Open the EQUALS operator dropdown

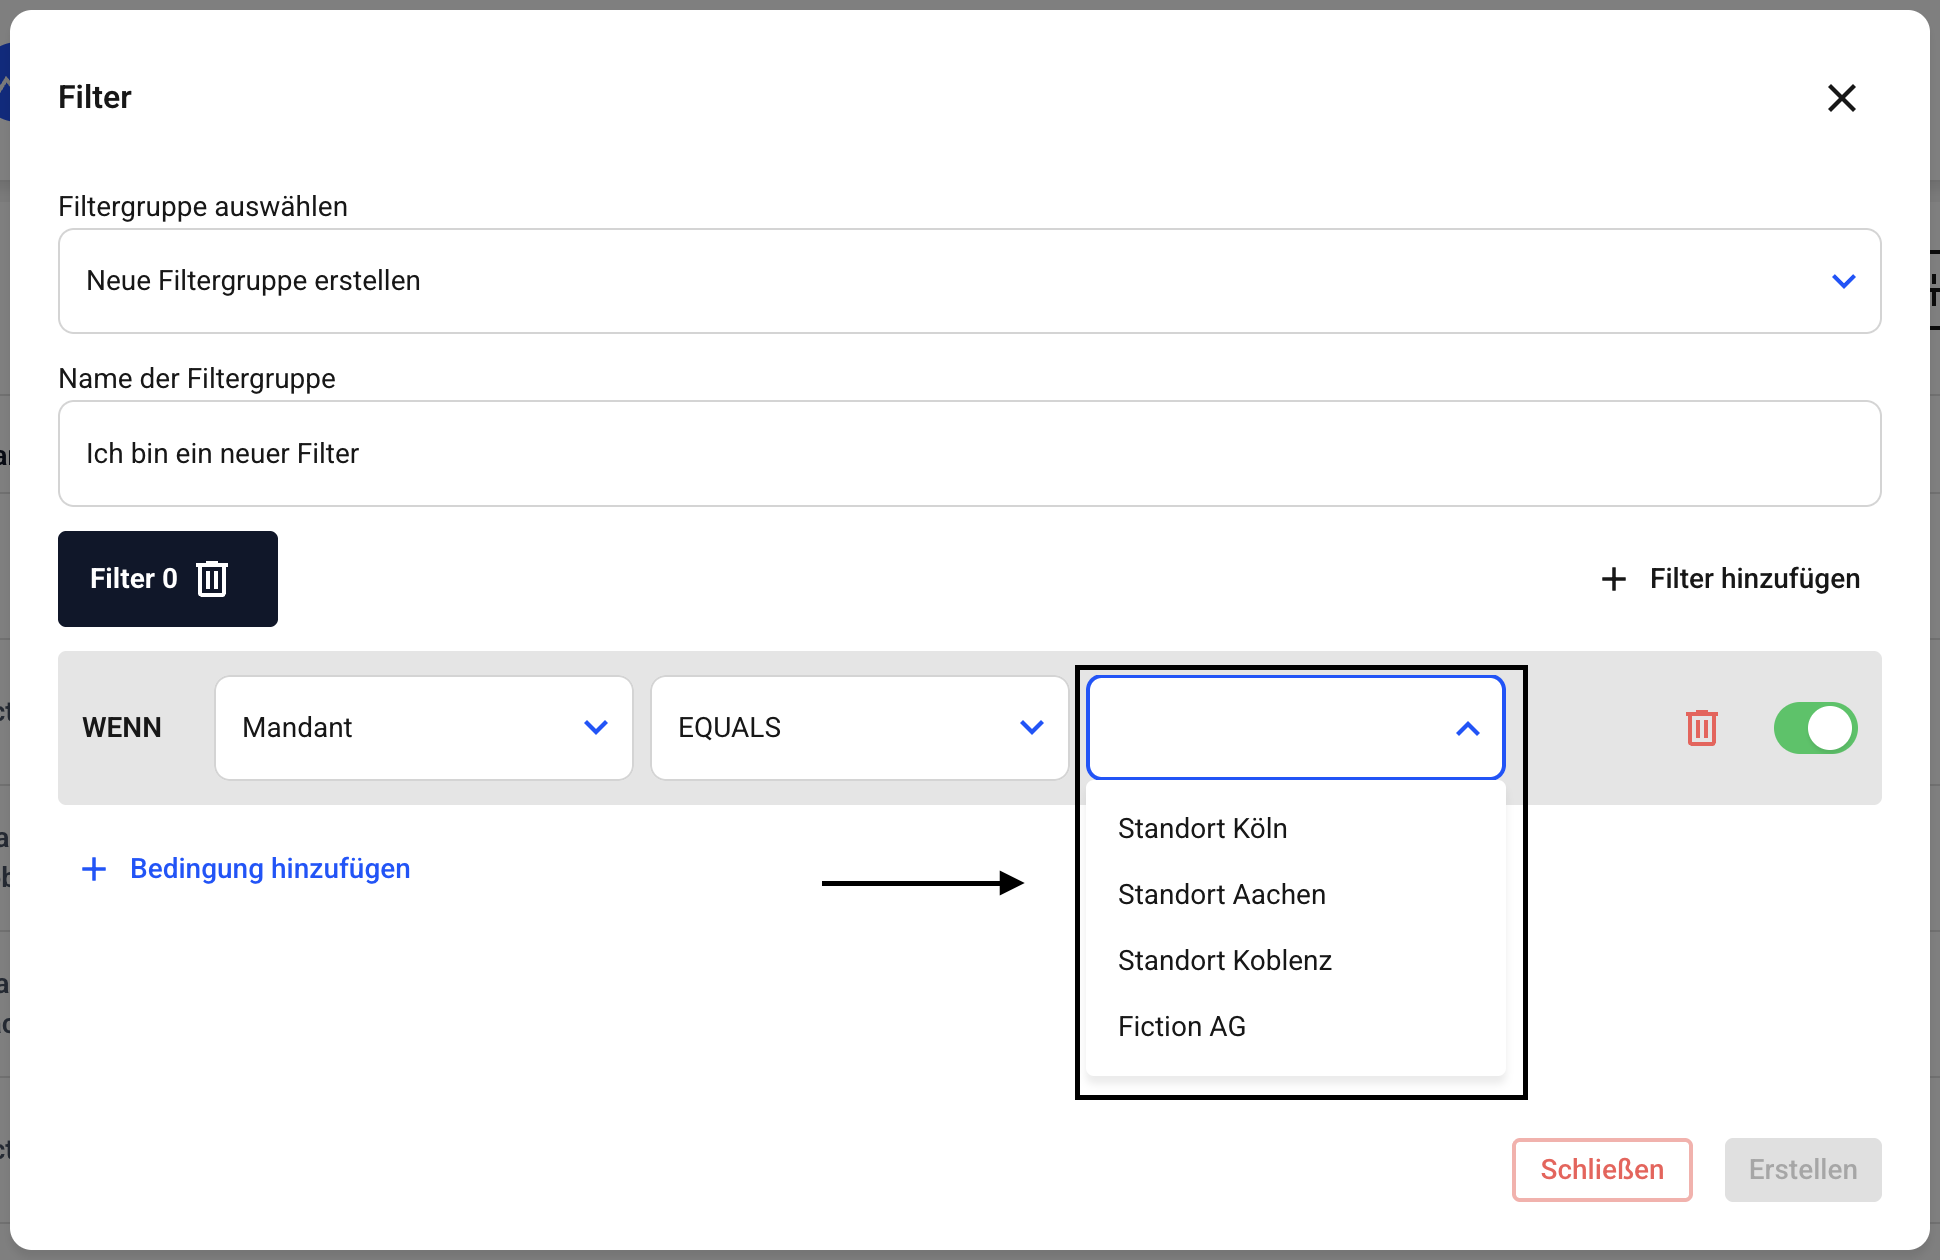point(859,728)
